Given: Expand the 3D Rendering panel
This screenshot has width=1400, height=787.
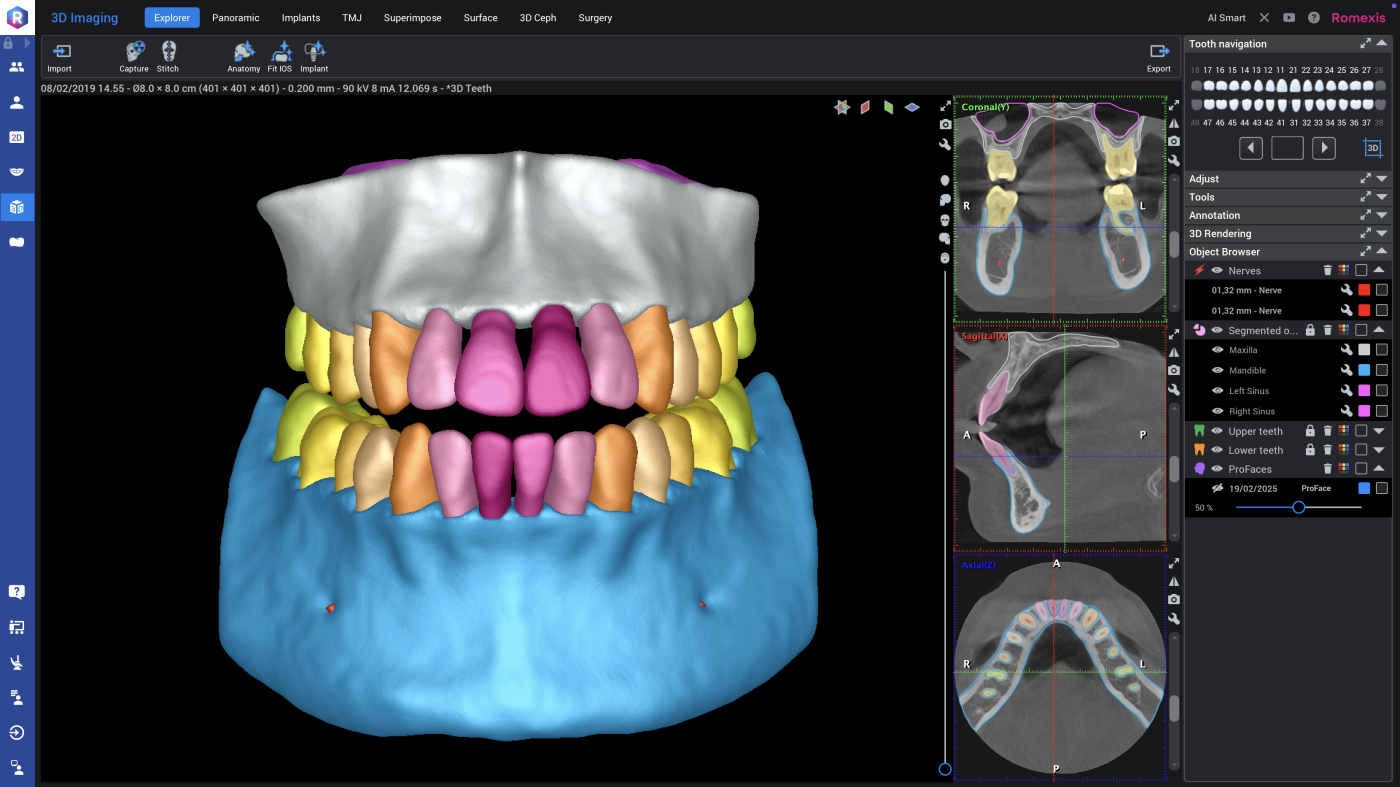Looking at the screenshot, I should (1381, 234).
